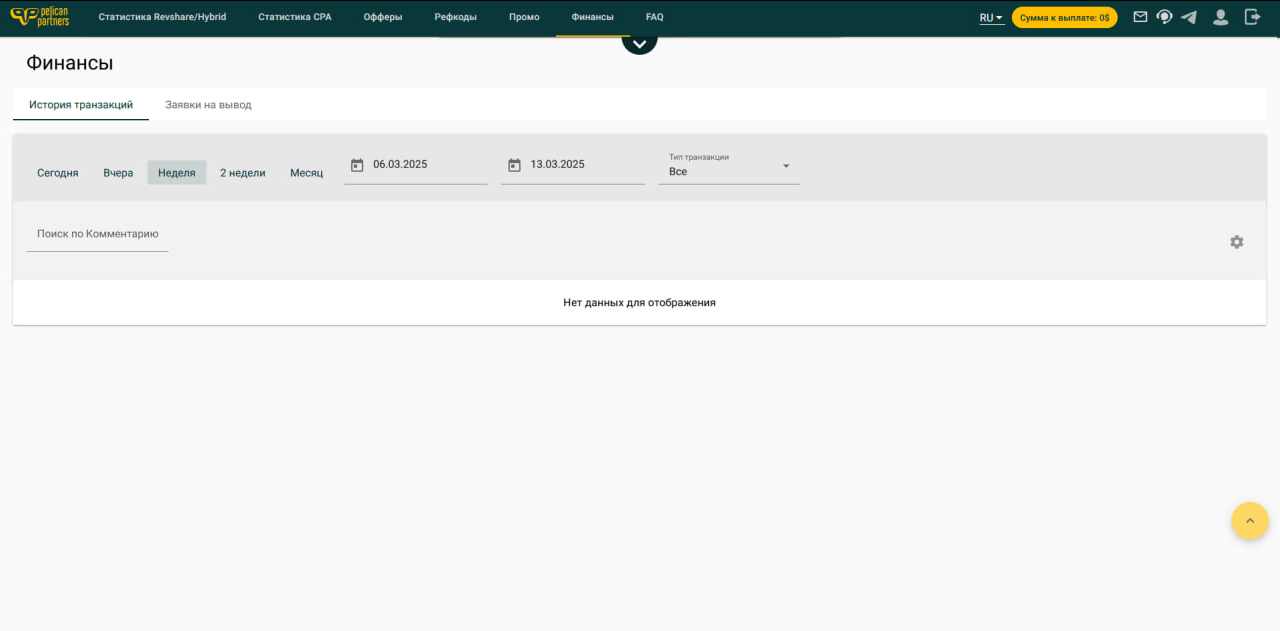1280x631 pixels.
Task: Open the Telegram paper plane icon
Action: click(x=1188, y=17)
